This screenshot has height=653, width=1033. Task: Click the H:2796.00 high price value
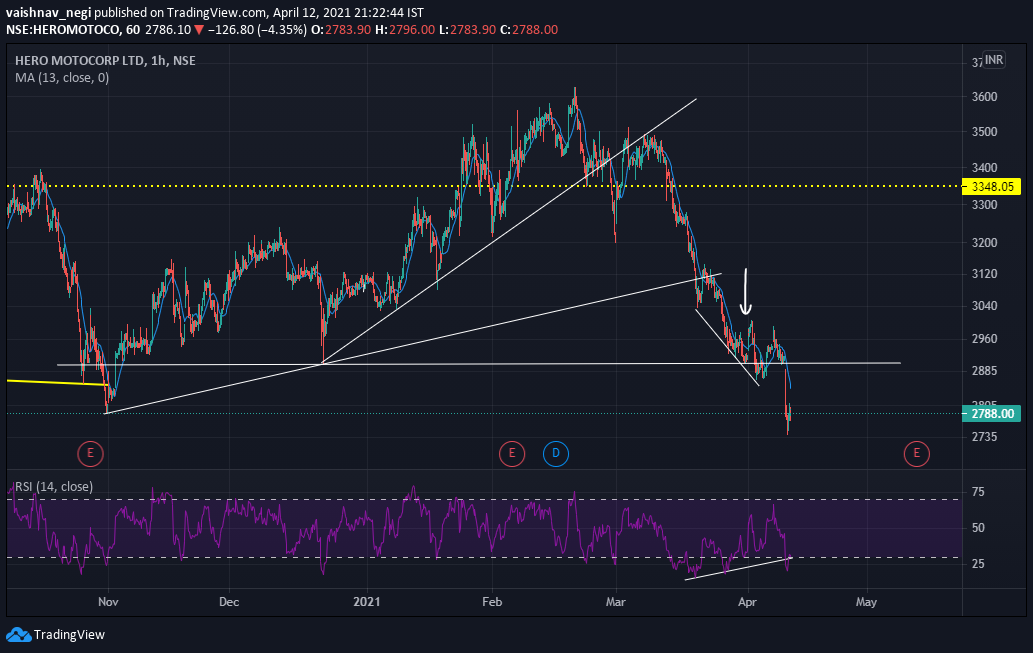click(405, 30)
